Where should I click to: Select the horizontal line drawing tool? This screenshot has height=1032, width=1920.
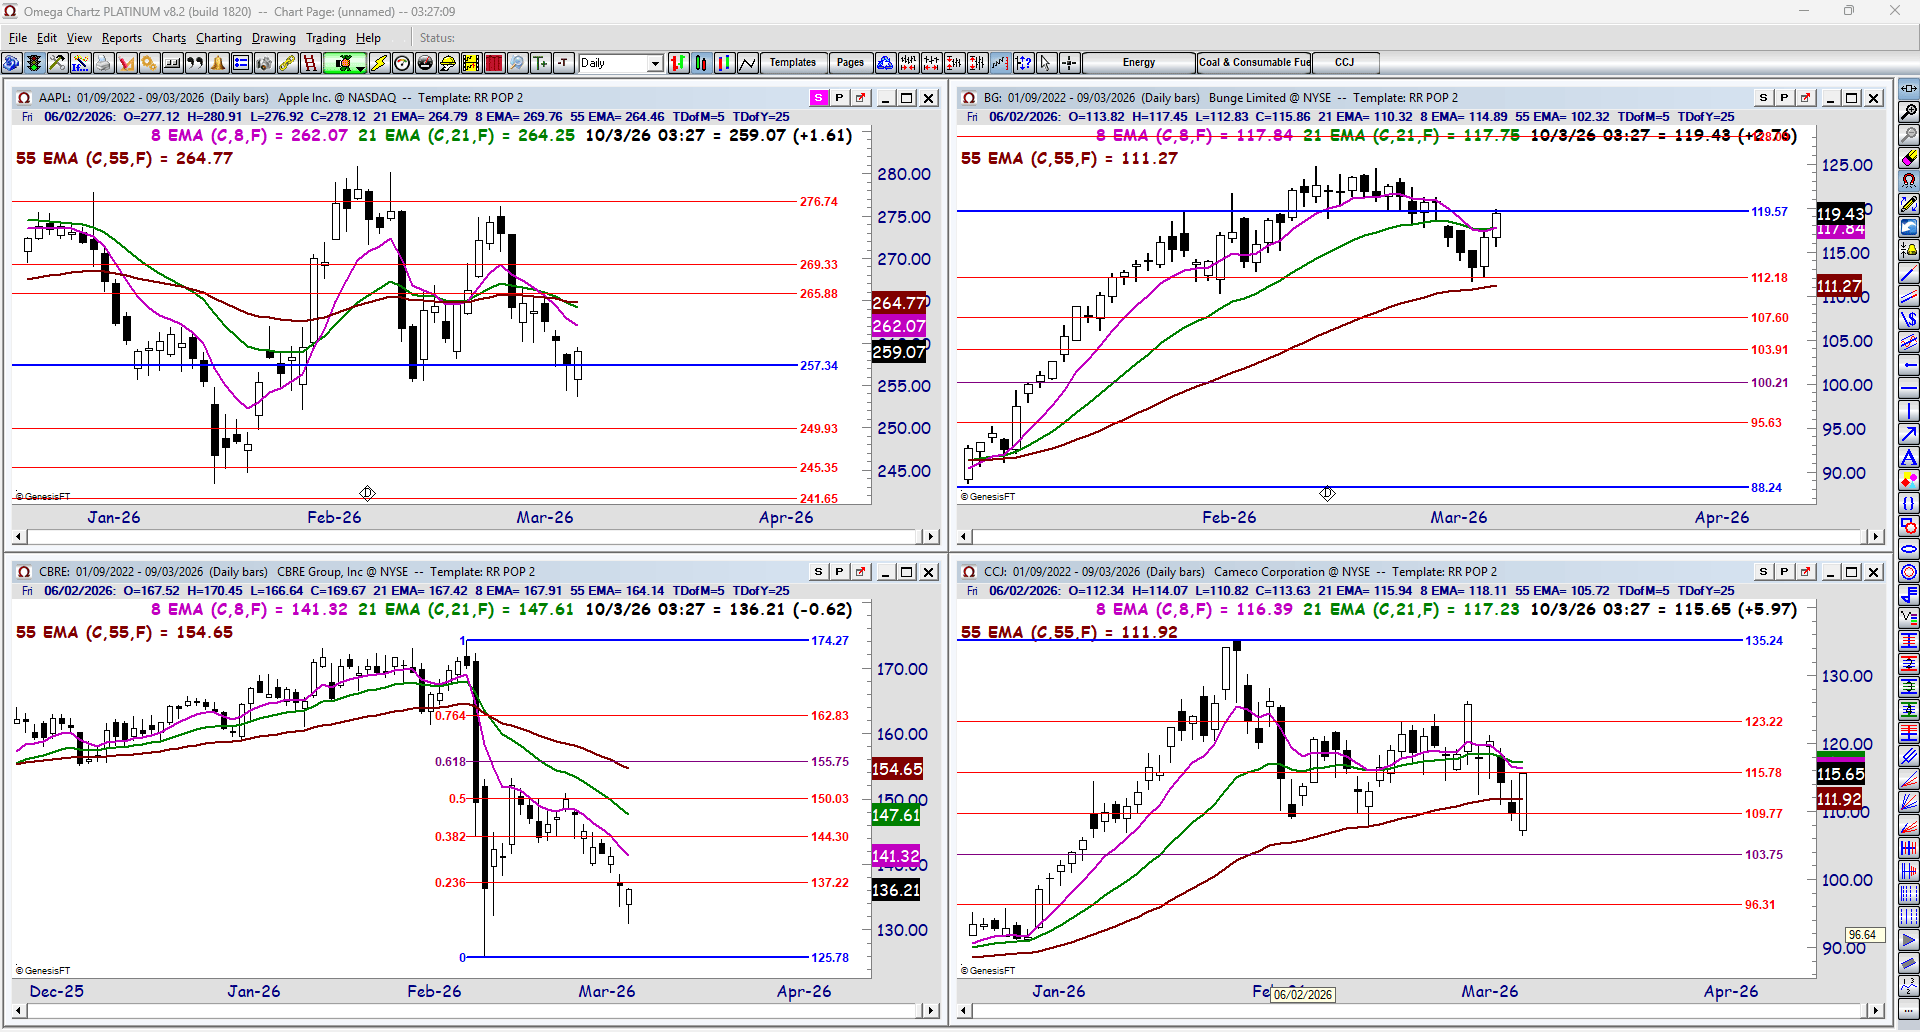pos(1909,388)
